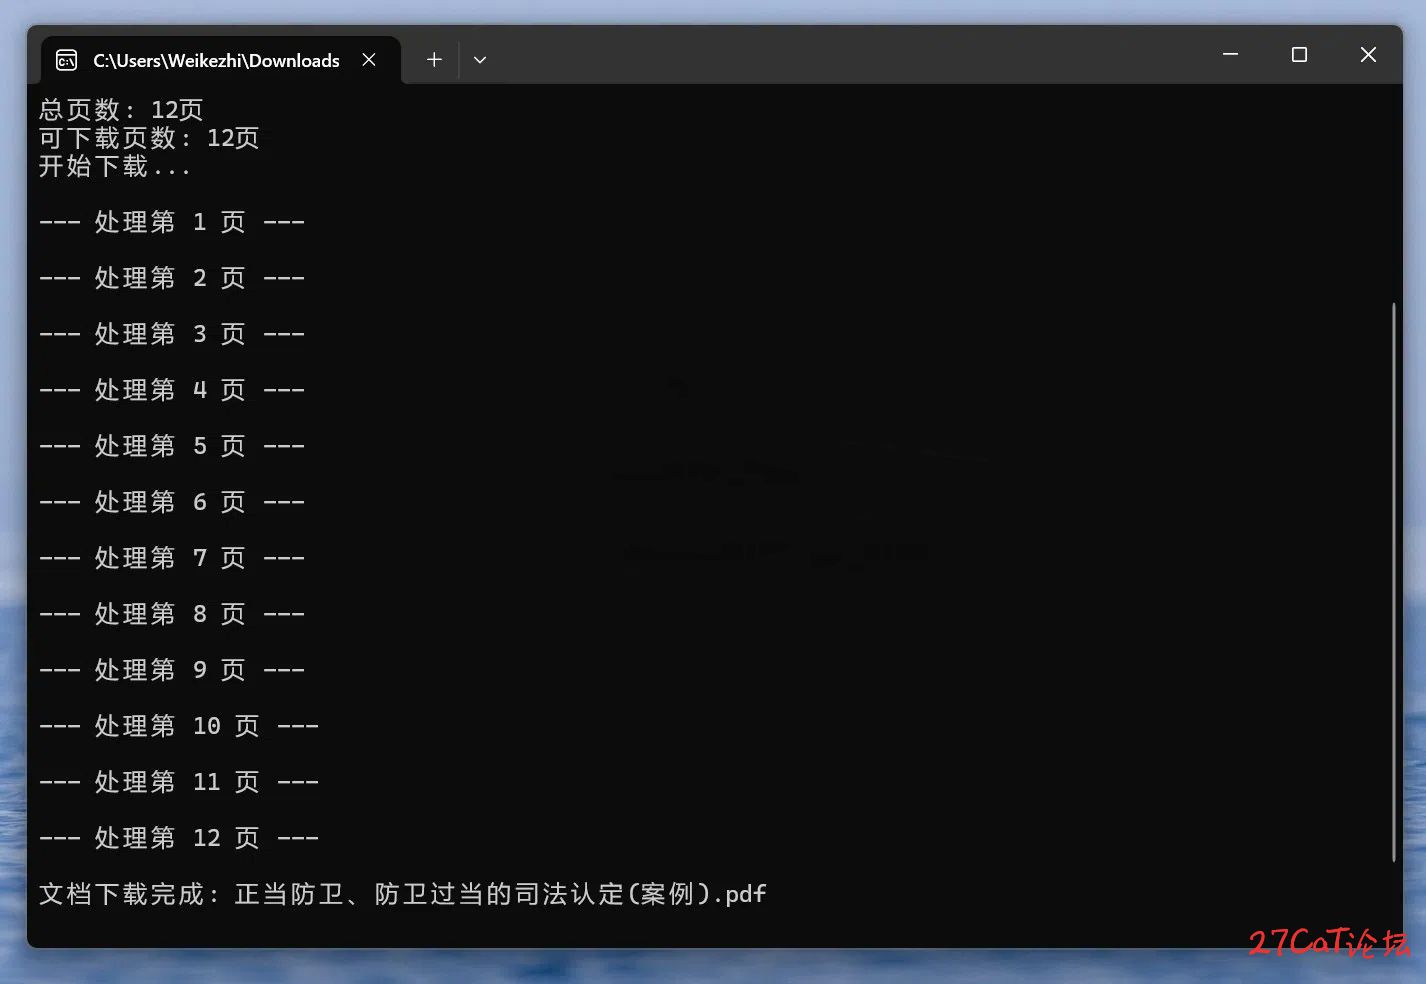Click the "文档下载完成" pdf filename line
The image size is (1426, 984).
tap(403, 894)
